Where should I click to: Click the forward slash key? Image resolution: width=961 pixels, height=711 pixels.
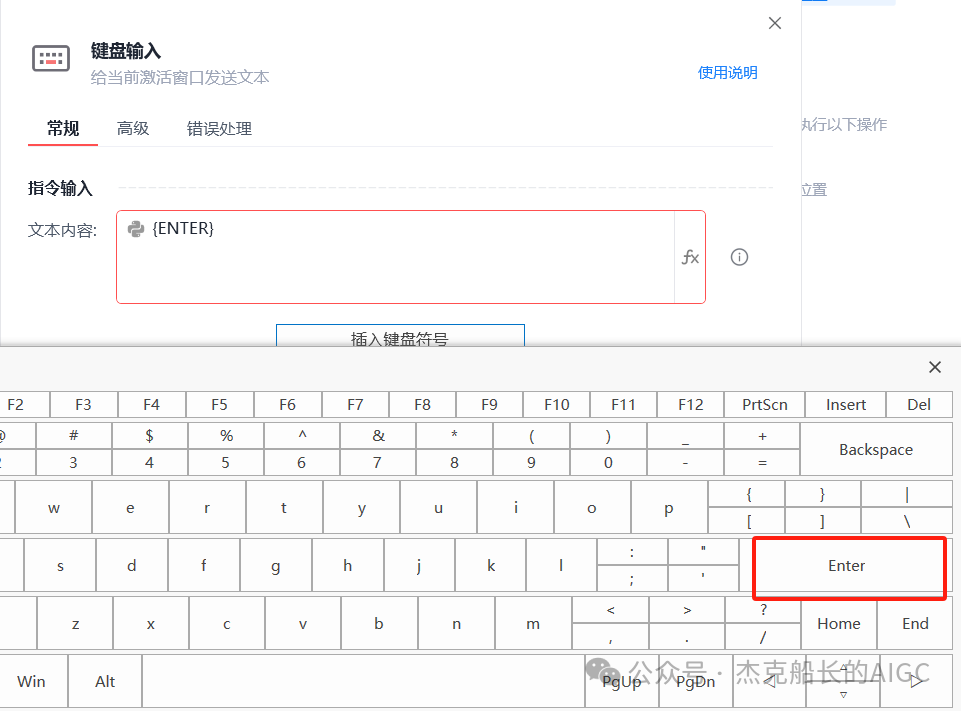(x=763, y=637)
